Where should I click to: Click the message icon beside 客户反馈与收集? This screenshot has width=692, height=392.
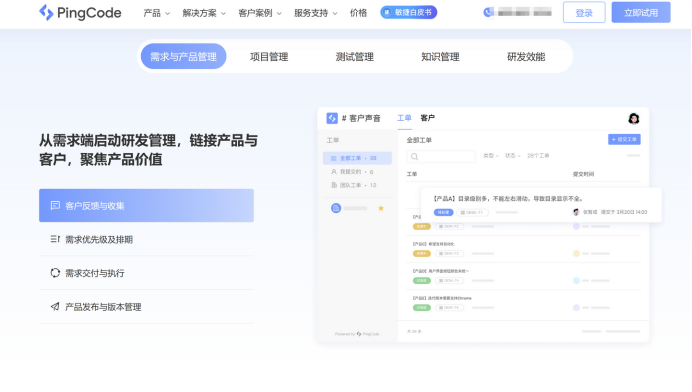tap(55, 206)
